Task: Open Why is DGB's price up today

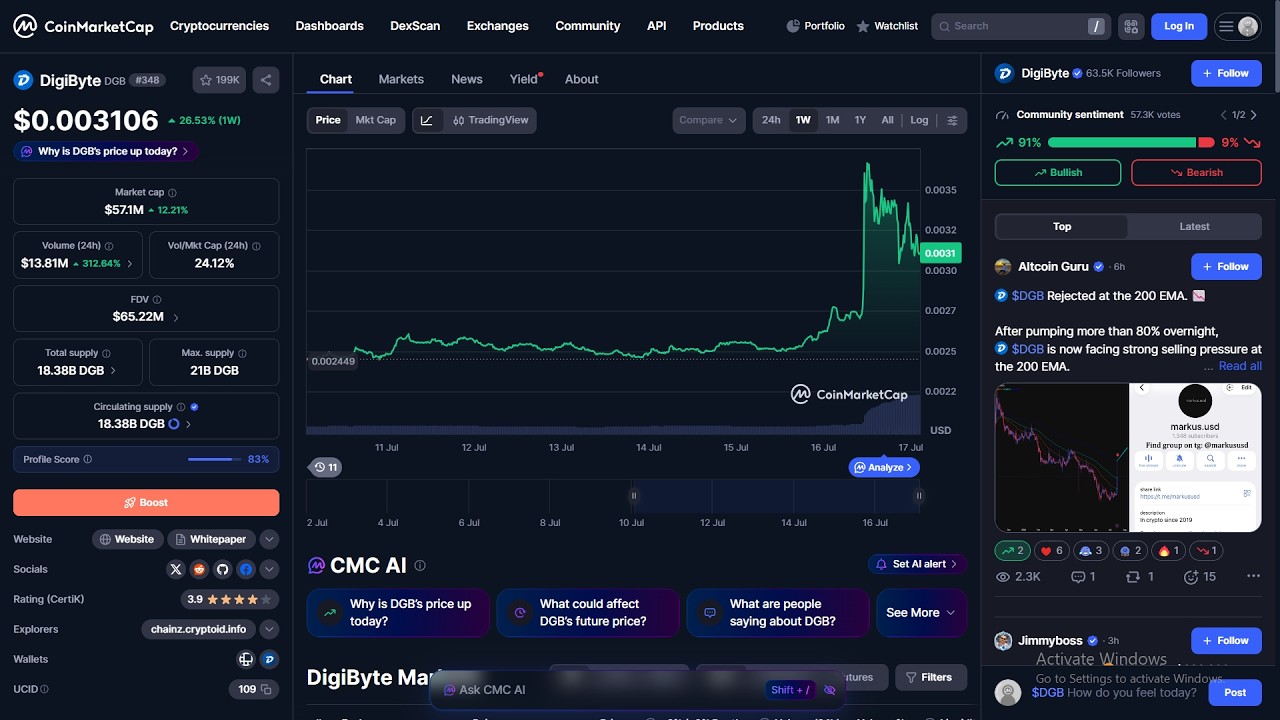Action: click(106, 151)
